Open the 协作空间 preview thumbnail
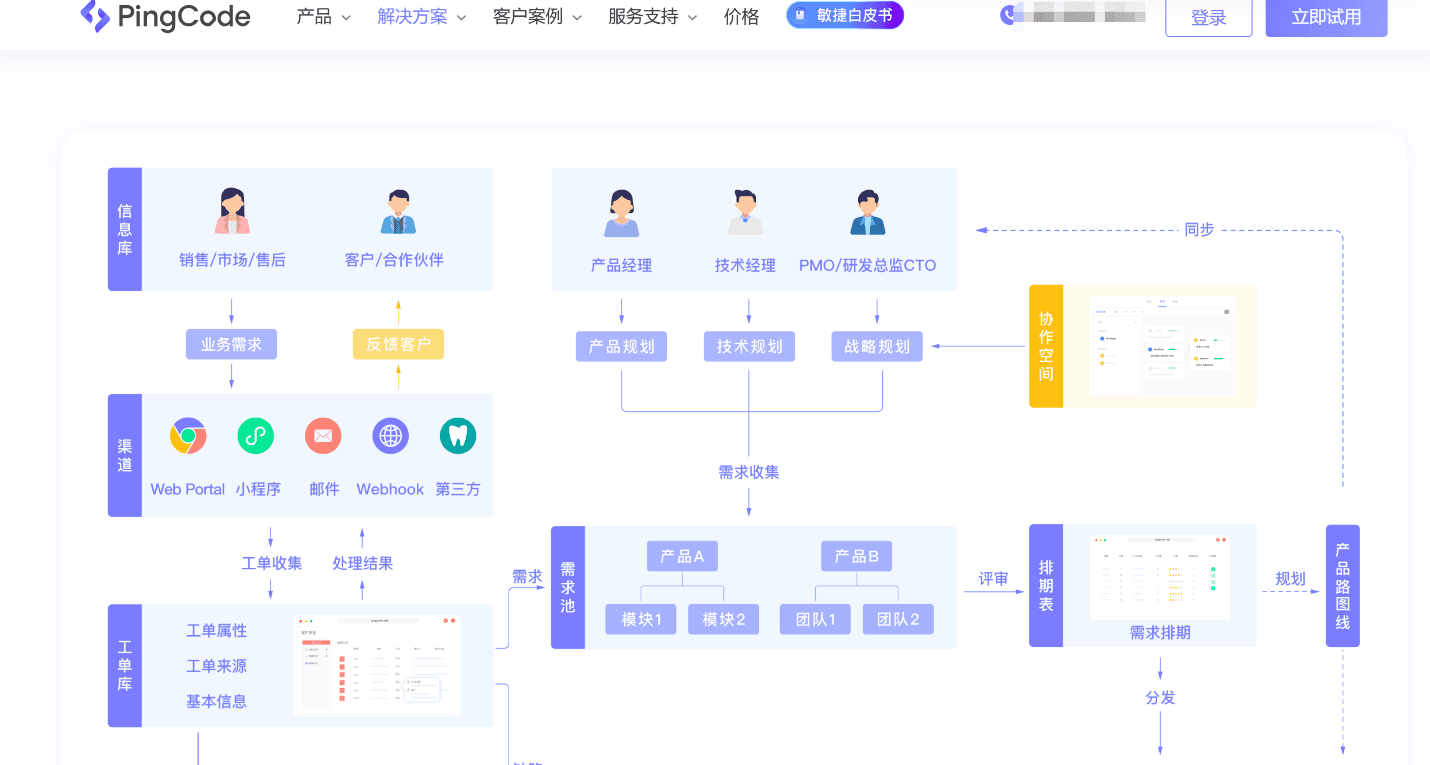This screenshot has width=1430, height=765. click(1162, 345)
